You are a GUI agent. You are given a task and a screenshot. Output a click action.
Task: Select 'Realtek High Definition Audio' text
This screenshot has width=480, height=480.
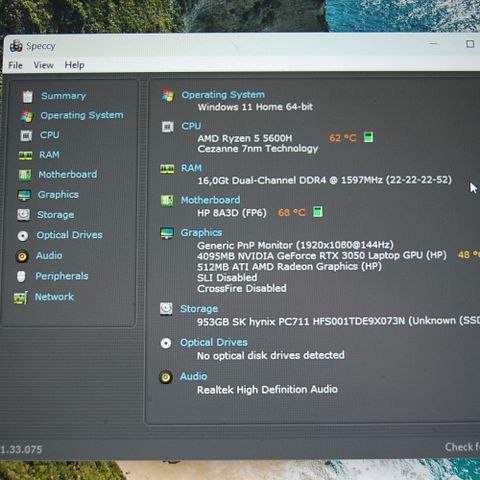(267, 390)
